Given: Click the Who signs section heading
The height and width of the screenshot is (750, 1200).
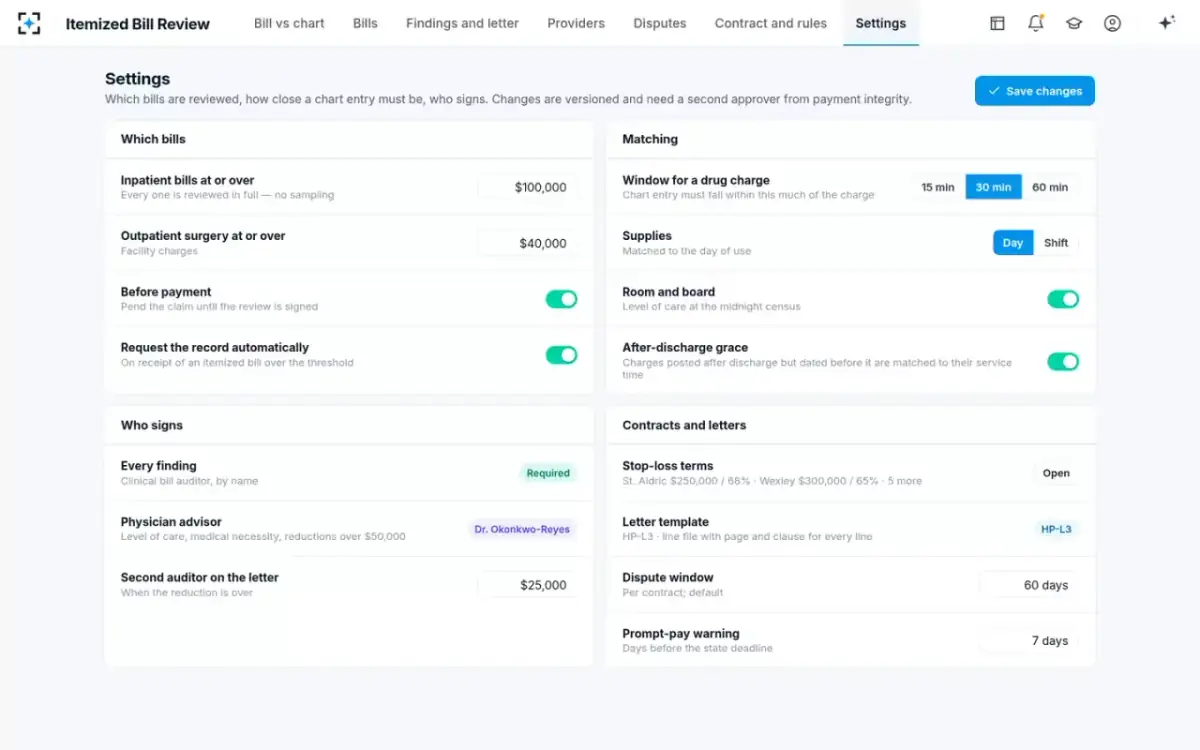Looking at the screenshot, I should click(152, 425).
